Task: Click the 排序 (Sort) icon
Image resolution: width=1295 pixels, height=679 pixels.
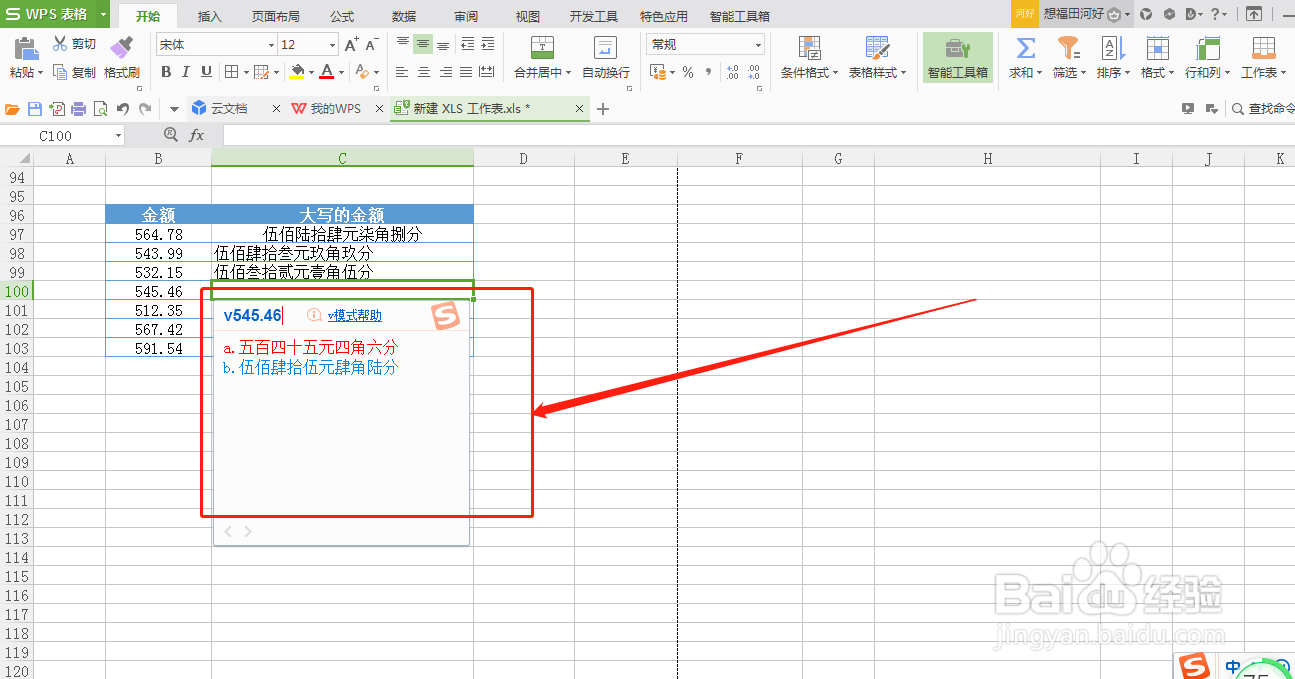Action: click(1111, 58)
